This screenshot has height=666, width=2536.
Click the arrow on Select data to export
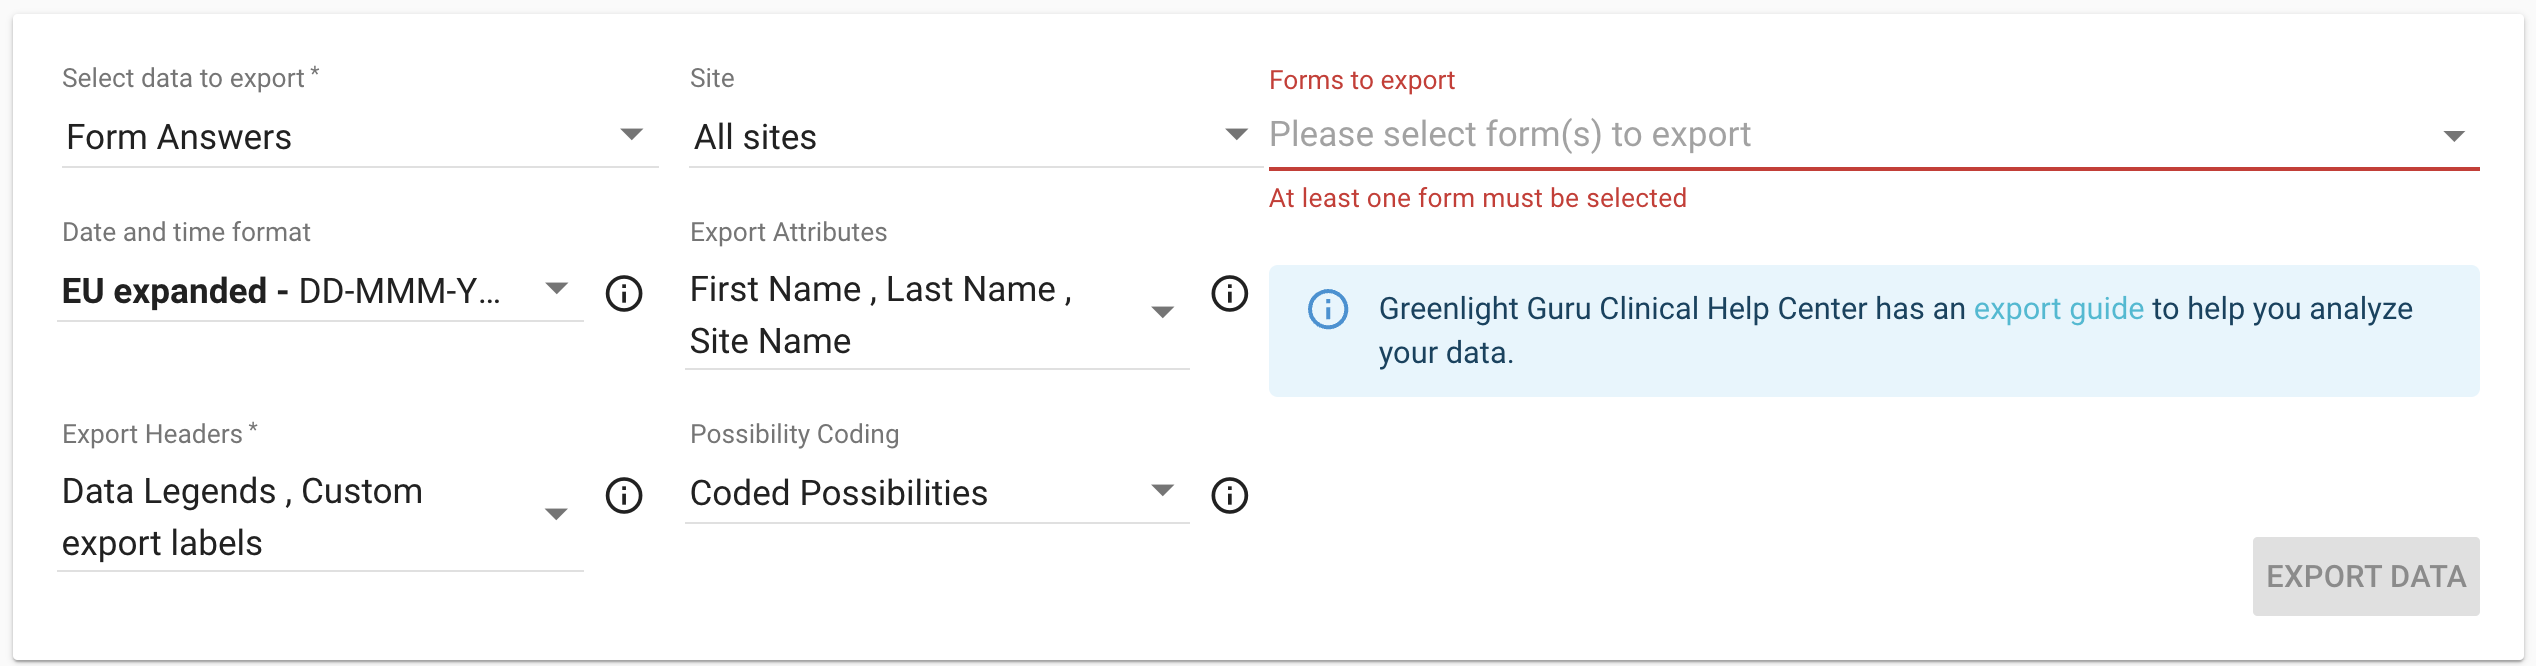[x=631, y=135]
